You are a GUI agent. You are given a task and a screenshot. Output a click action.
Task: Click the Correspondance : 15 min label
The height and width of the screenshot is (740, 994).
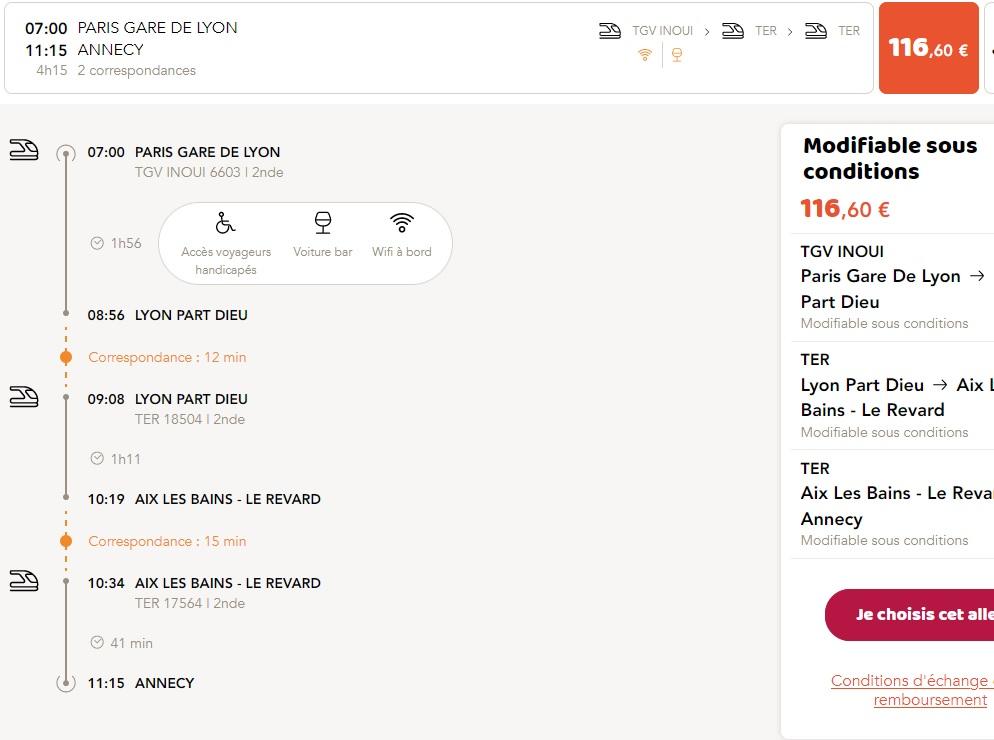167,542
